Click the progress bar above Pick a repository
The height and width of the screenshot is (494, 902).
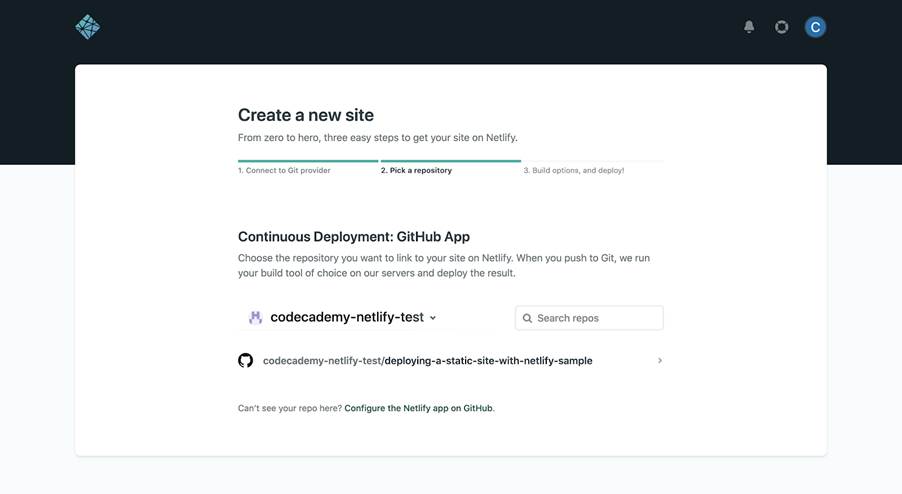click(450, 160)
